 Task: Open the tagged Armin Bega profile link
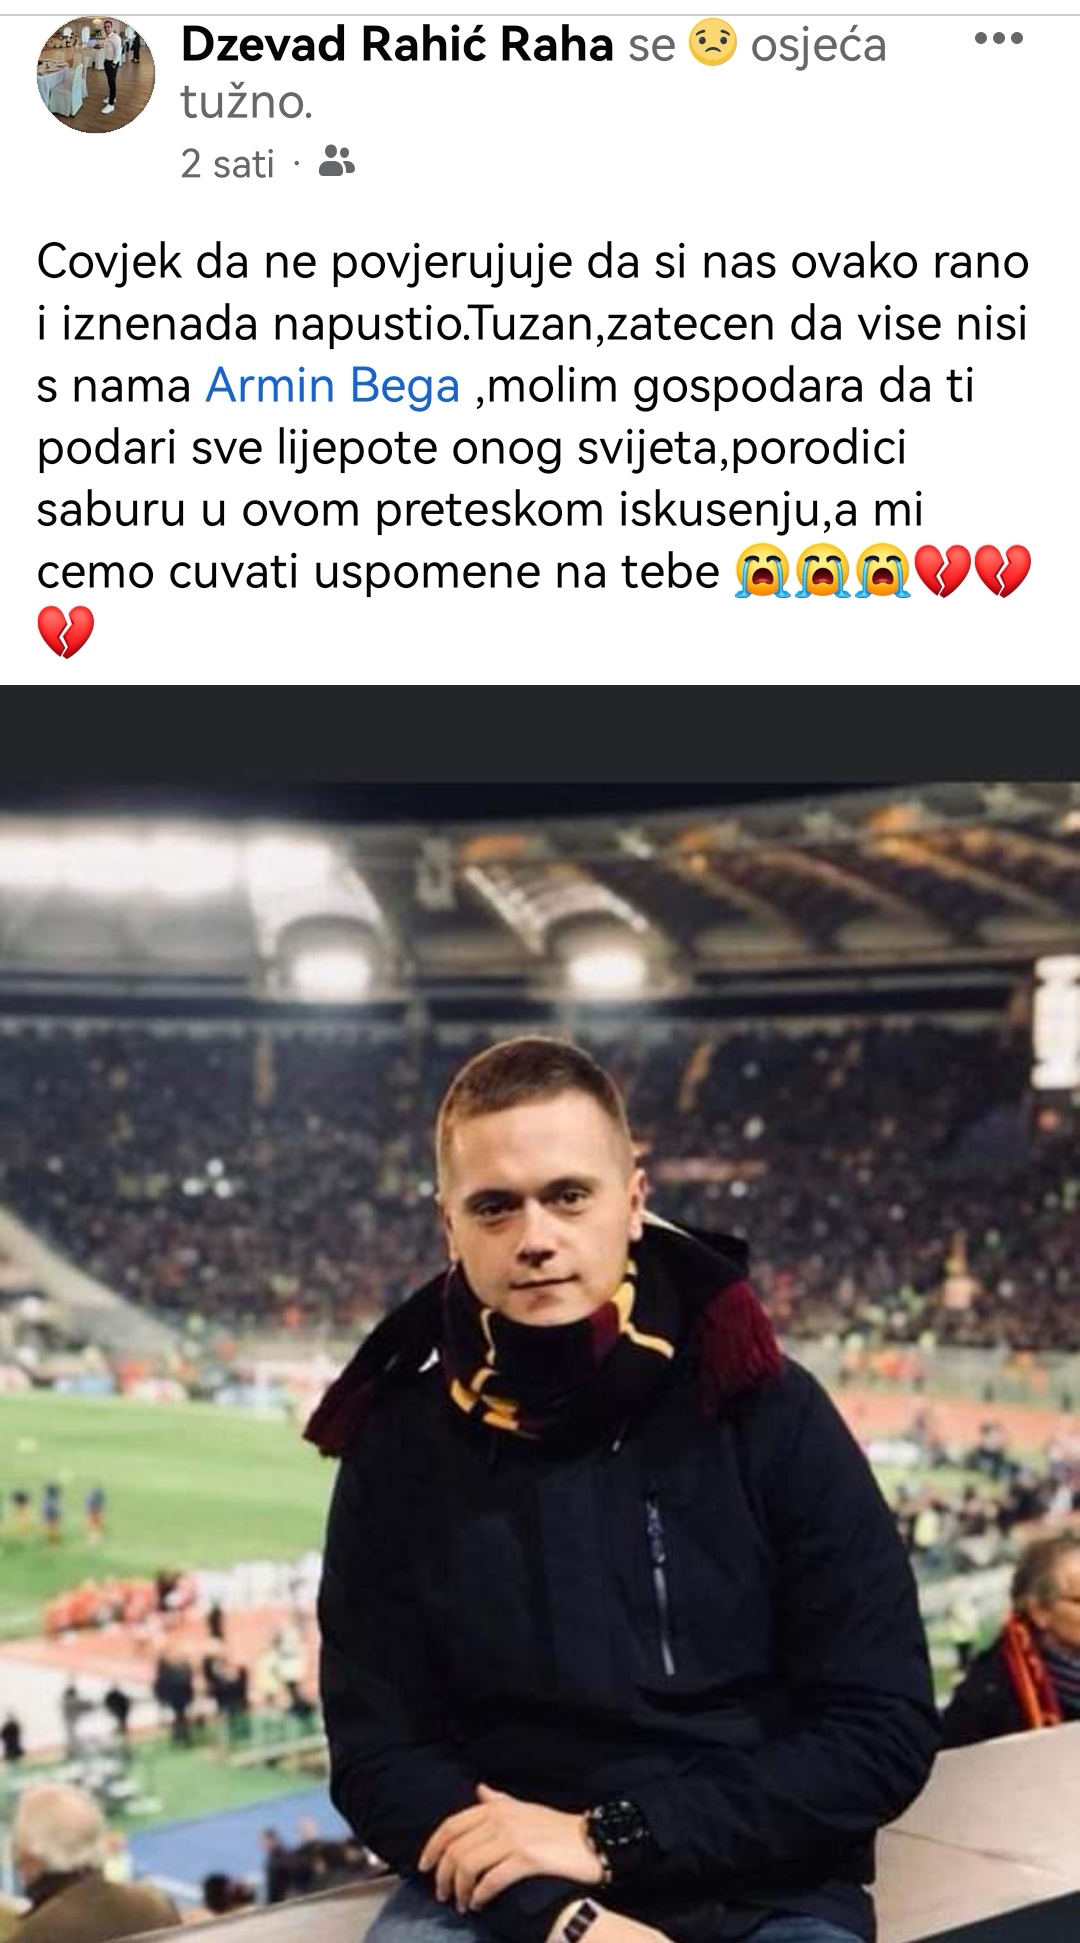pyautogui.click(x=333, y=386)
